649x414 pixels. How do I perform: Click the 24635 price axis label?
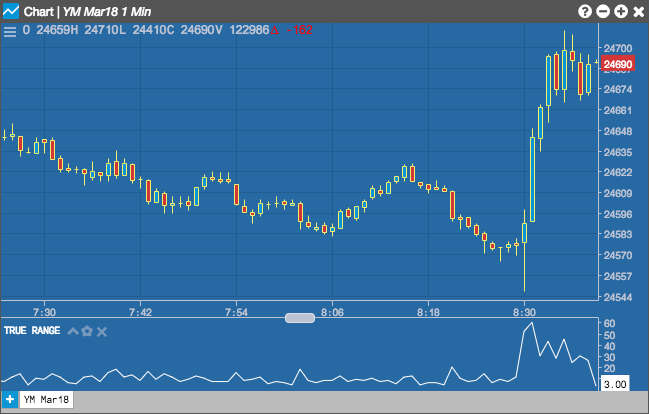(618, 152)
